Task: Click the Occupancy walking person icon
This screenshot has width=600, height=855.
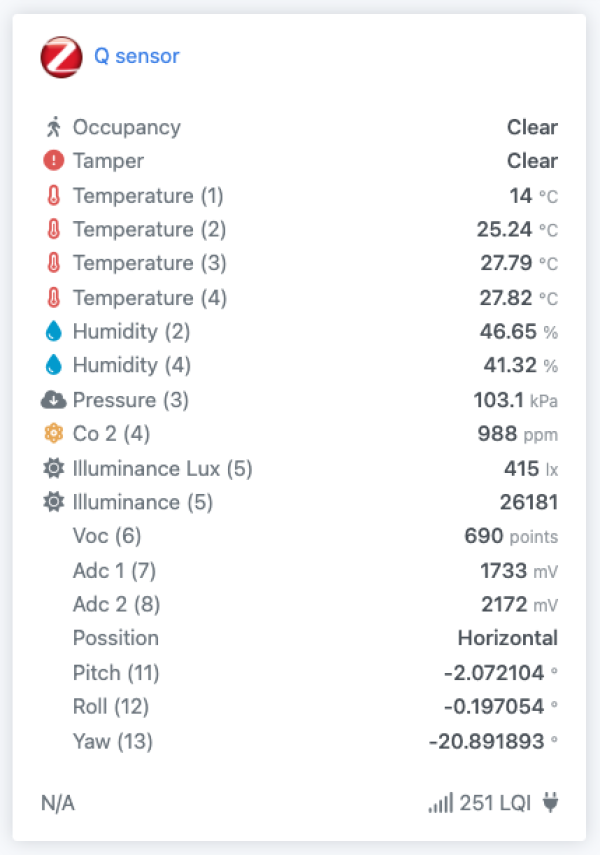Action: tap(53, 127)
